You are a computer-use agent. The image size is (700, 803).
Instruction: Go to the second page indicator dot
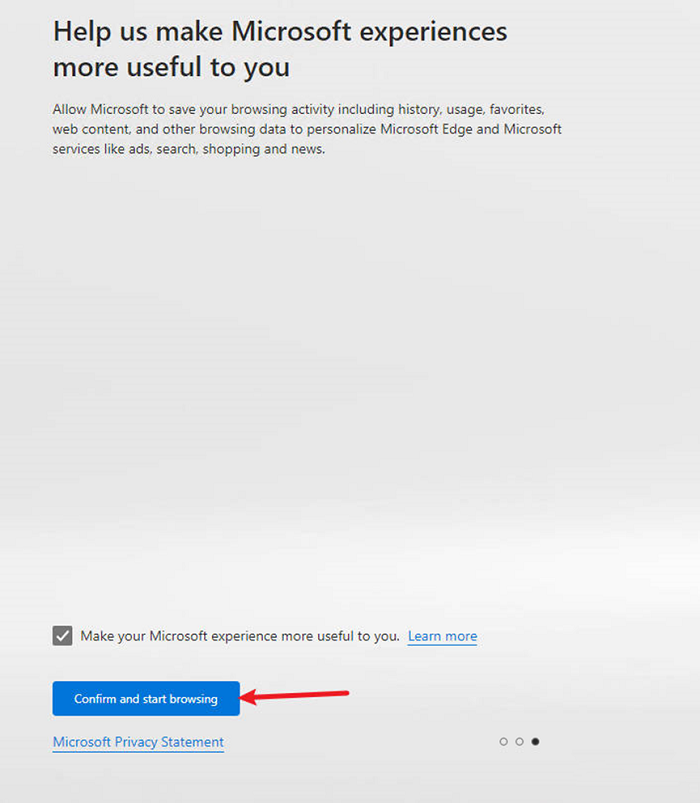coord(519,742)
